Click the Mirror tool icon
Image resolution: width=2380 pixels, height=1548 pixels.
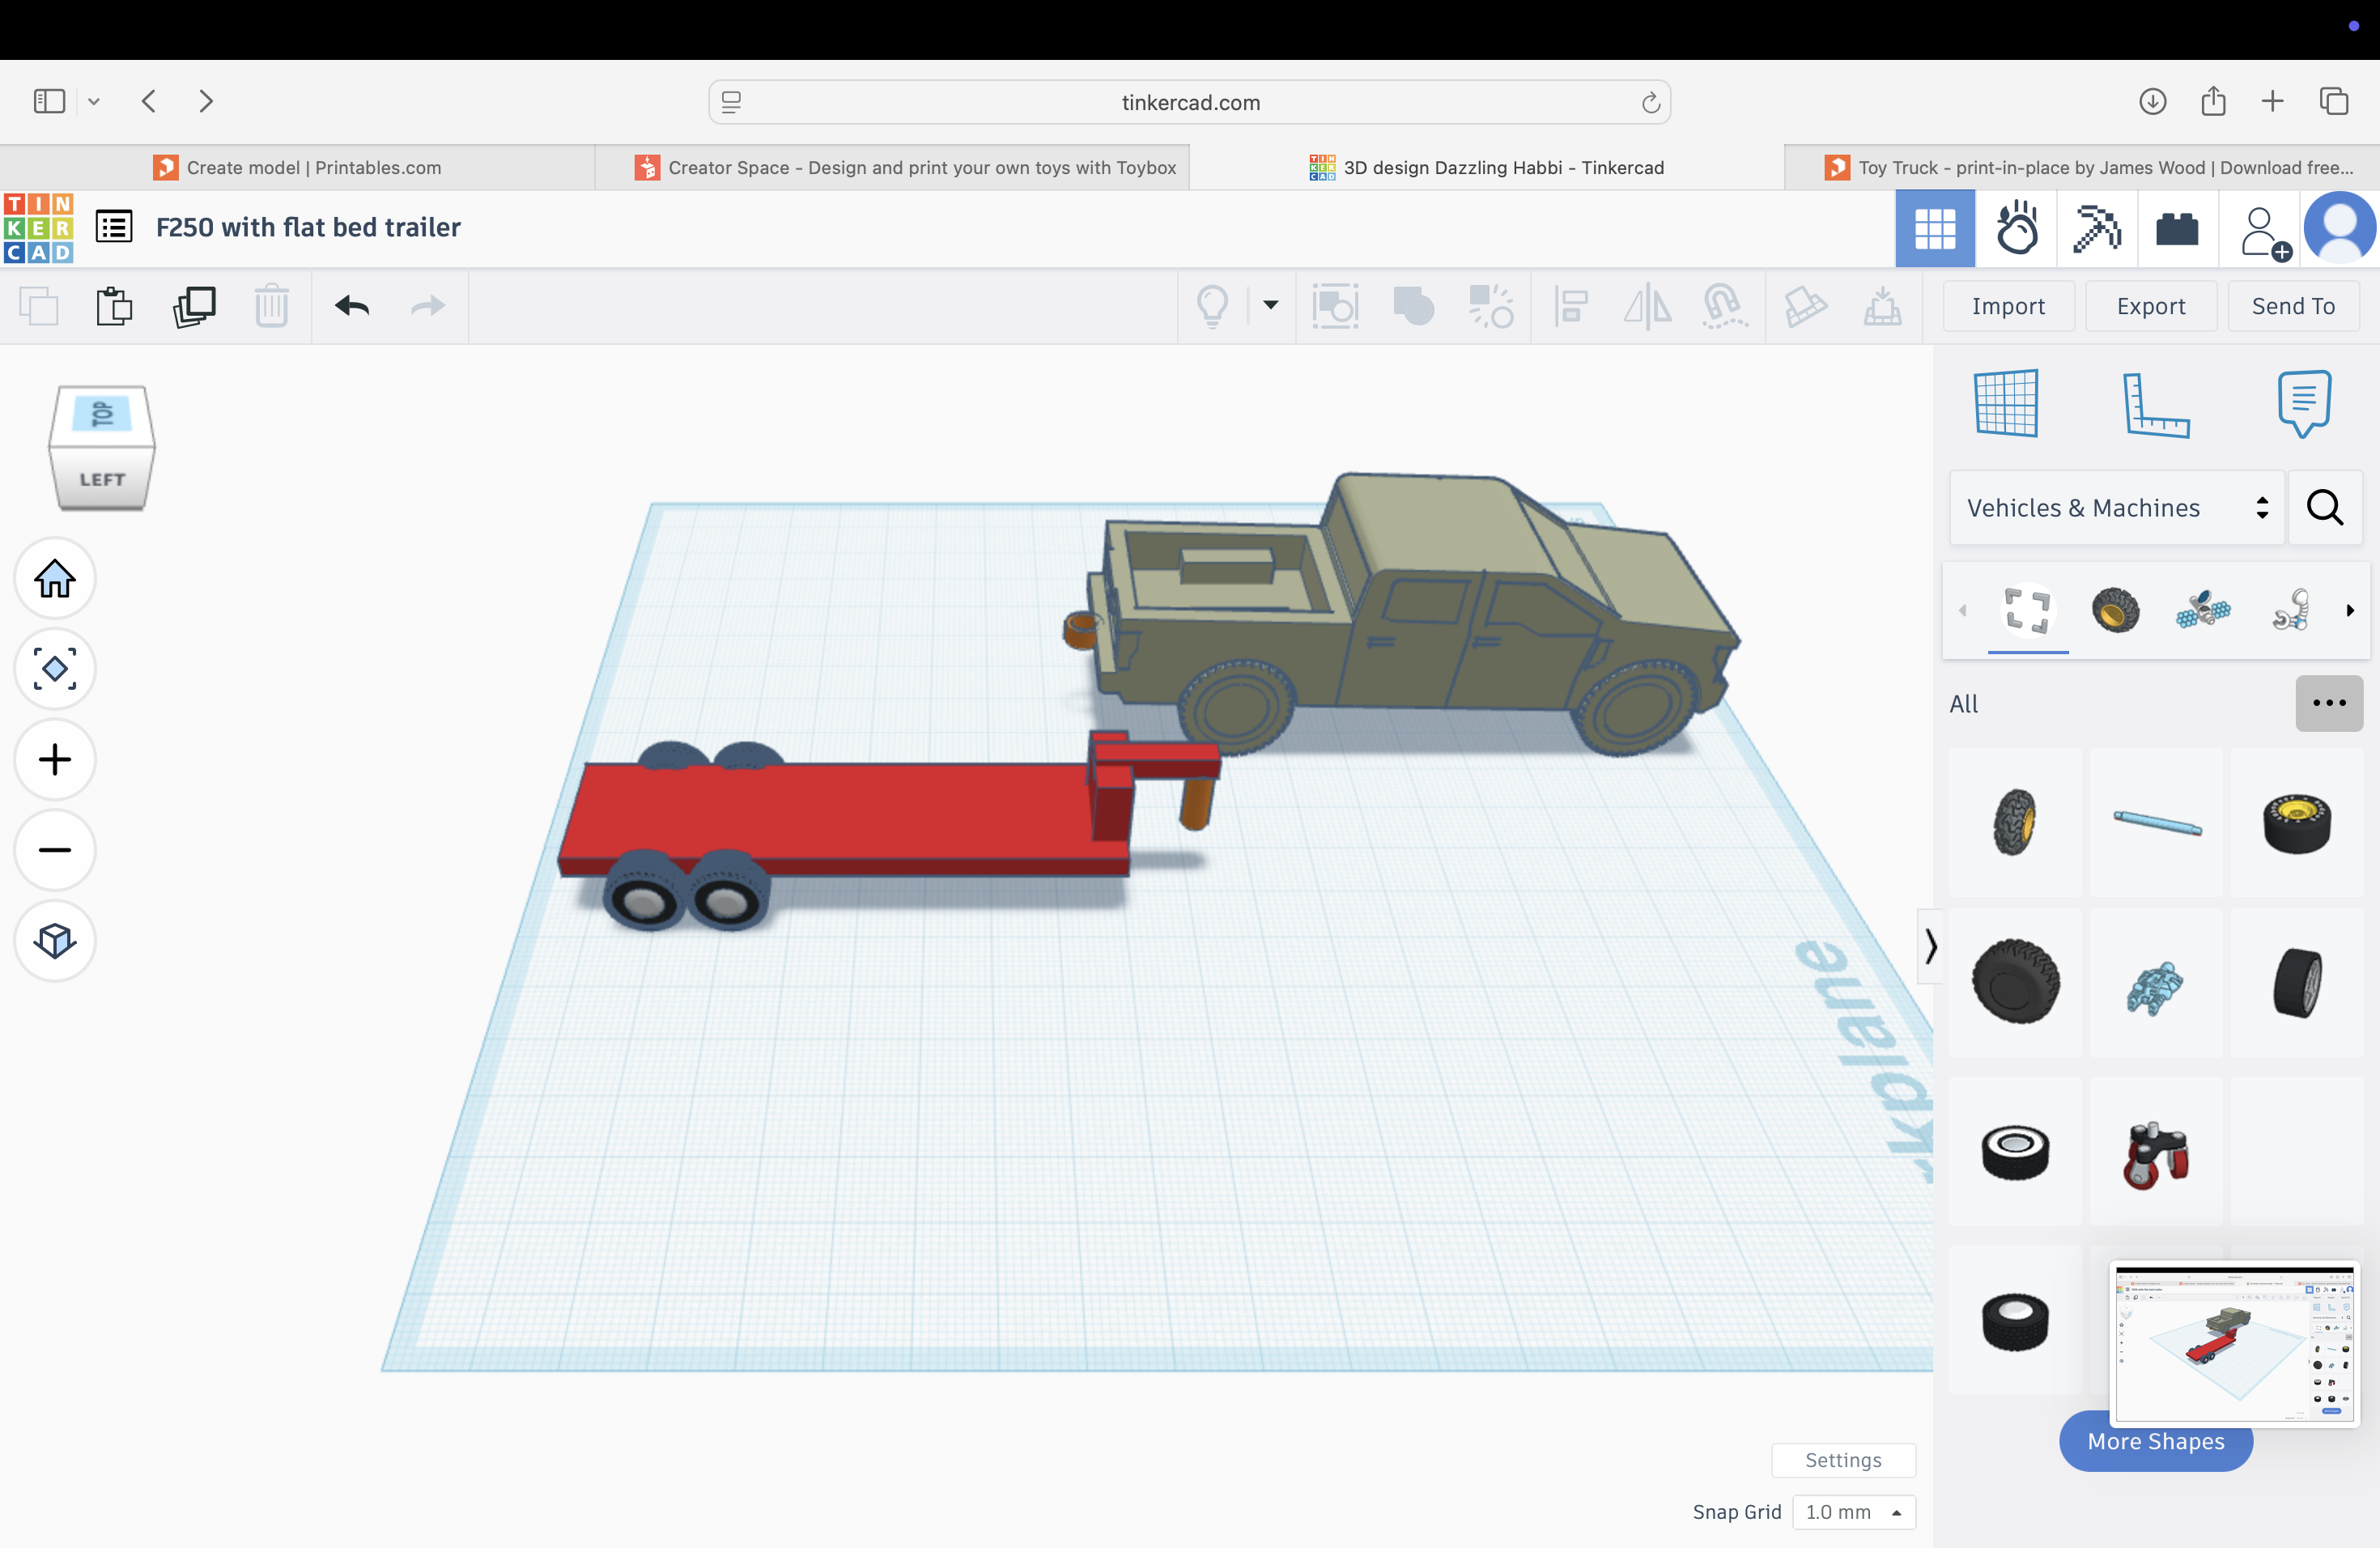pos(1647,306)
